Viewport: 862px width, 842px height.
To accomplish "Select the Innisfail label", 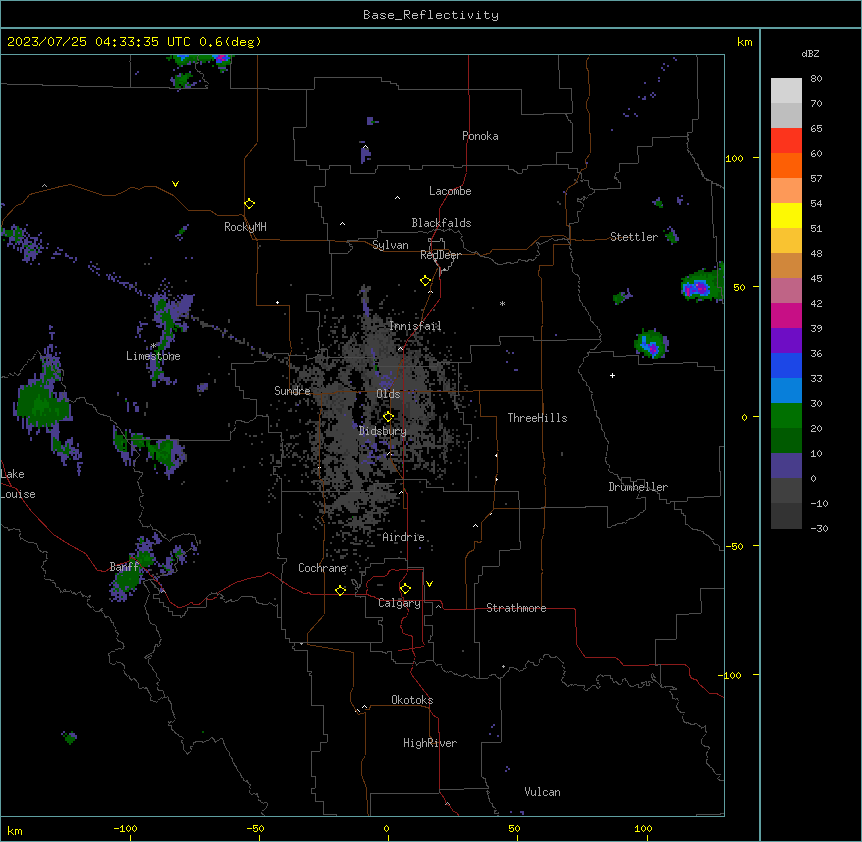I will [x=415, y=326].
